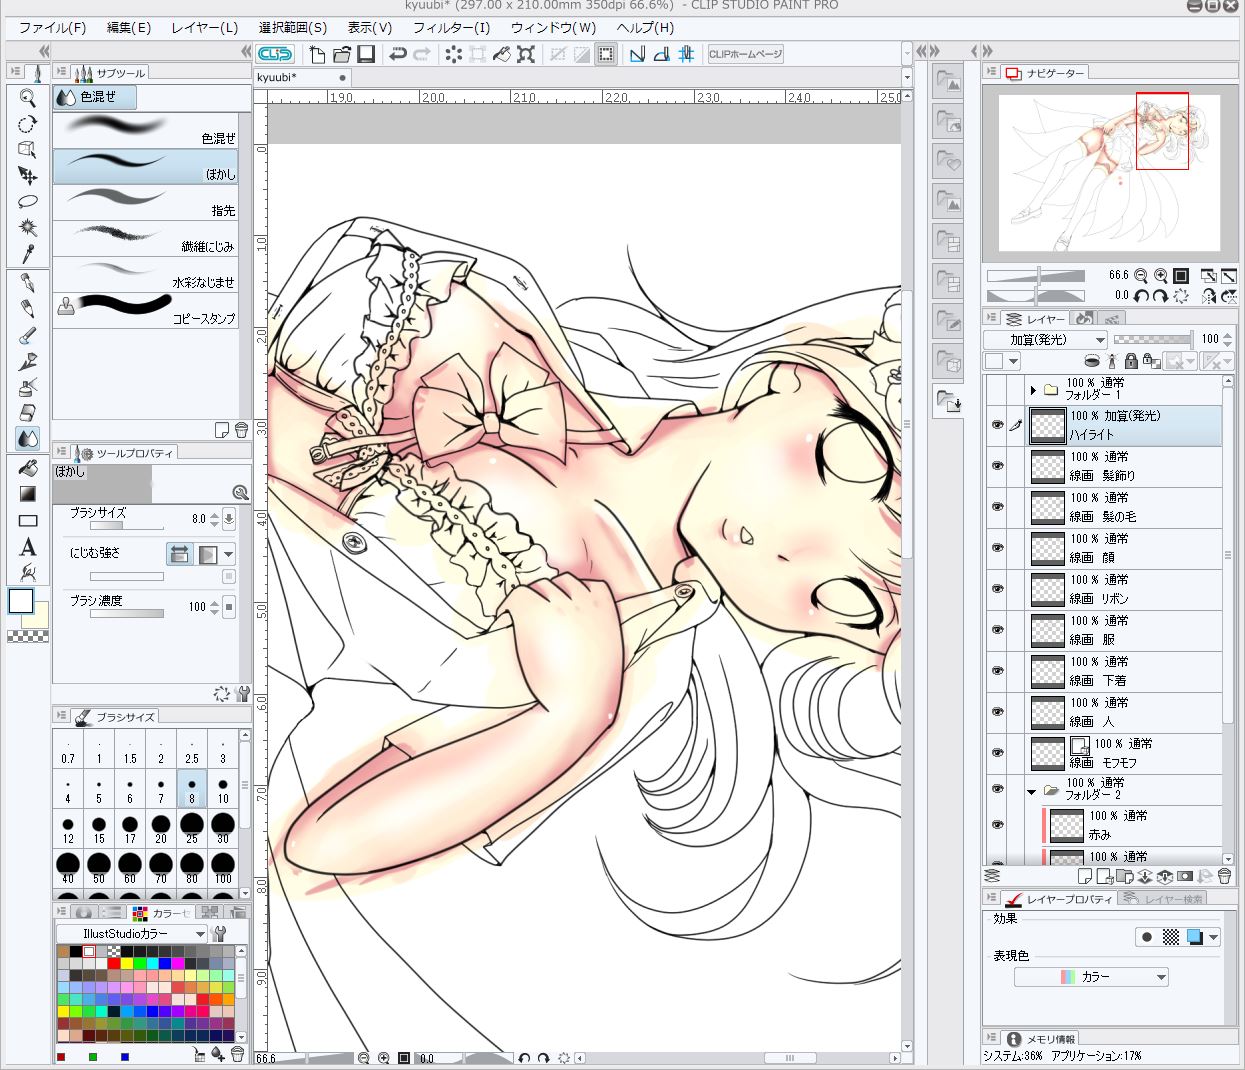
Task: Select the 繊維にじみ sub tool
Action: 146,239
